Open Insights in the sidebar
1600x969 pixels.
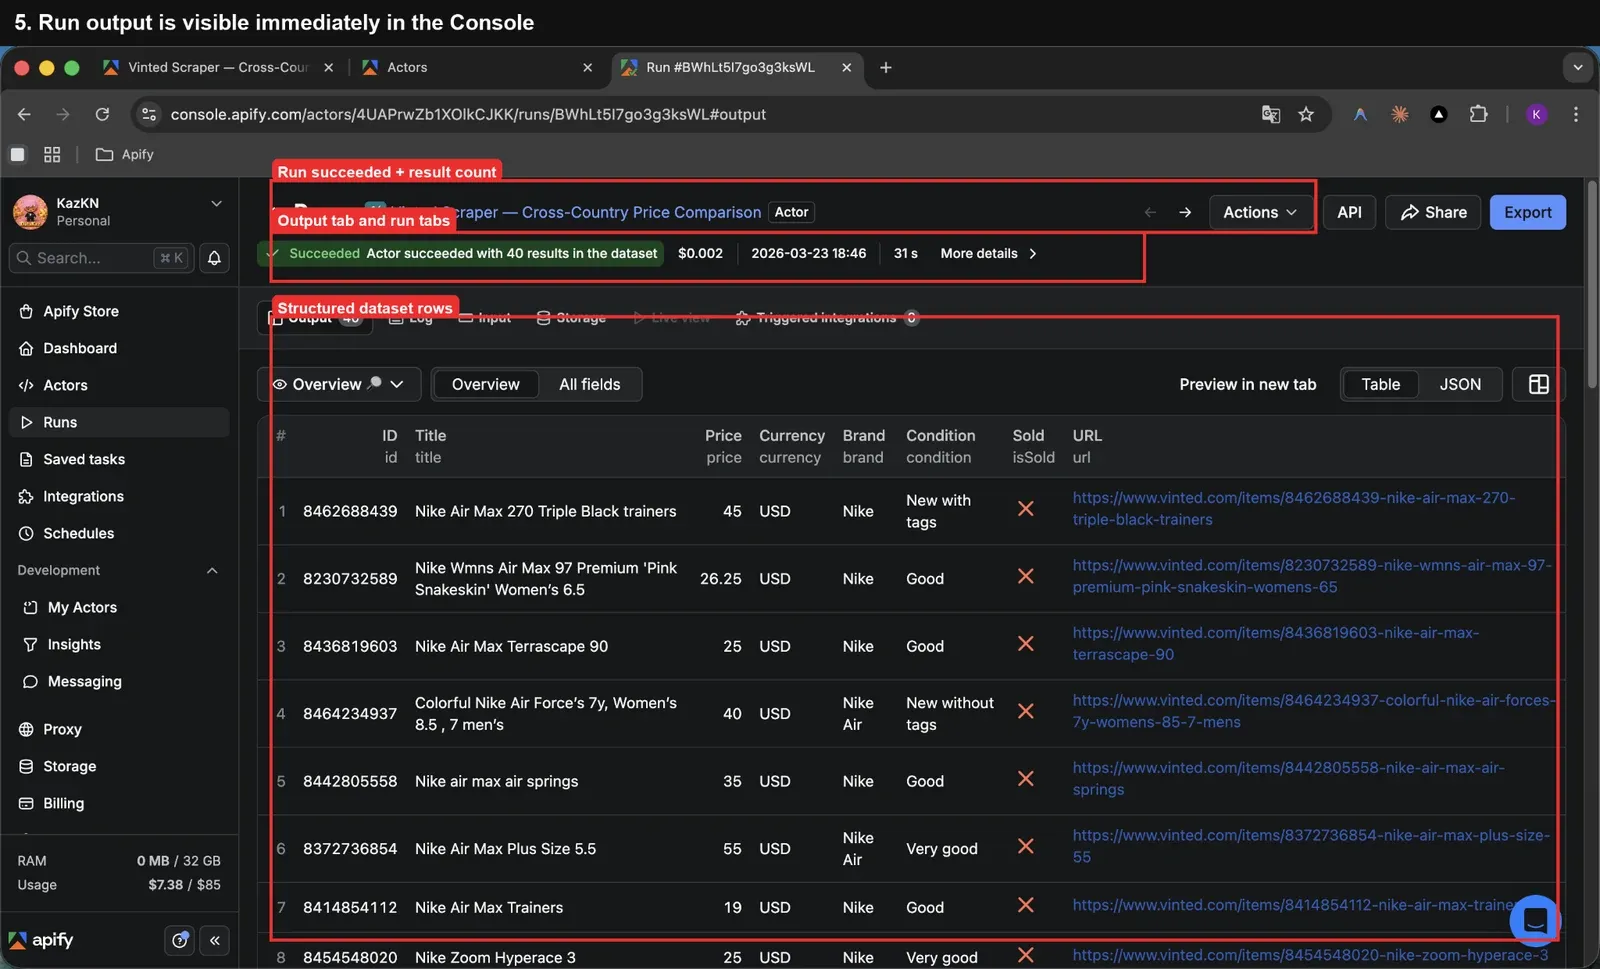[x=119, y=644]
